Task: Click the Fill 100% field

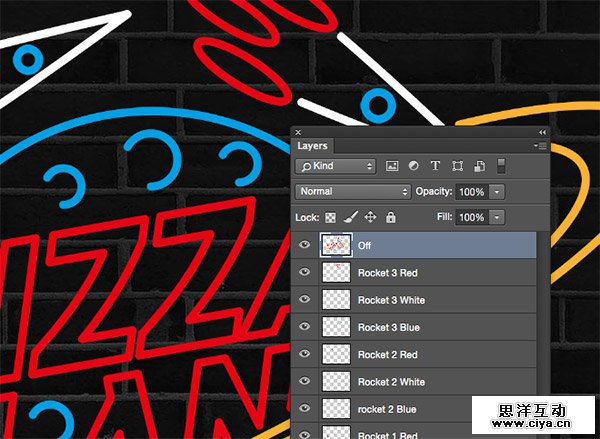Action: 472,217
